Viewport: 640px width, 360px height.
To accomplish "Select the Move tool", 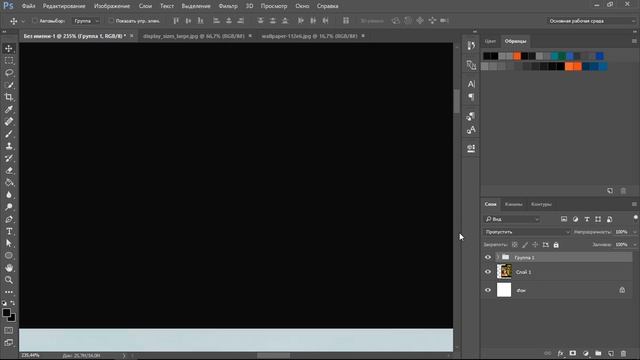I will (9, 49).
